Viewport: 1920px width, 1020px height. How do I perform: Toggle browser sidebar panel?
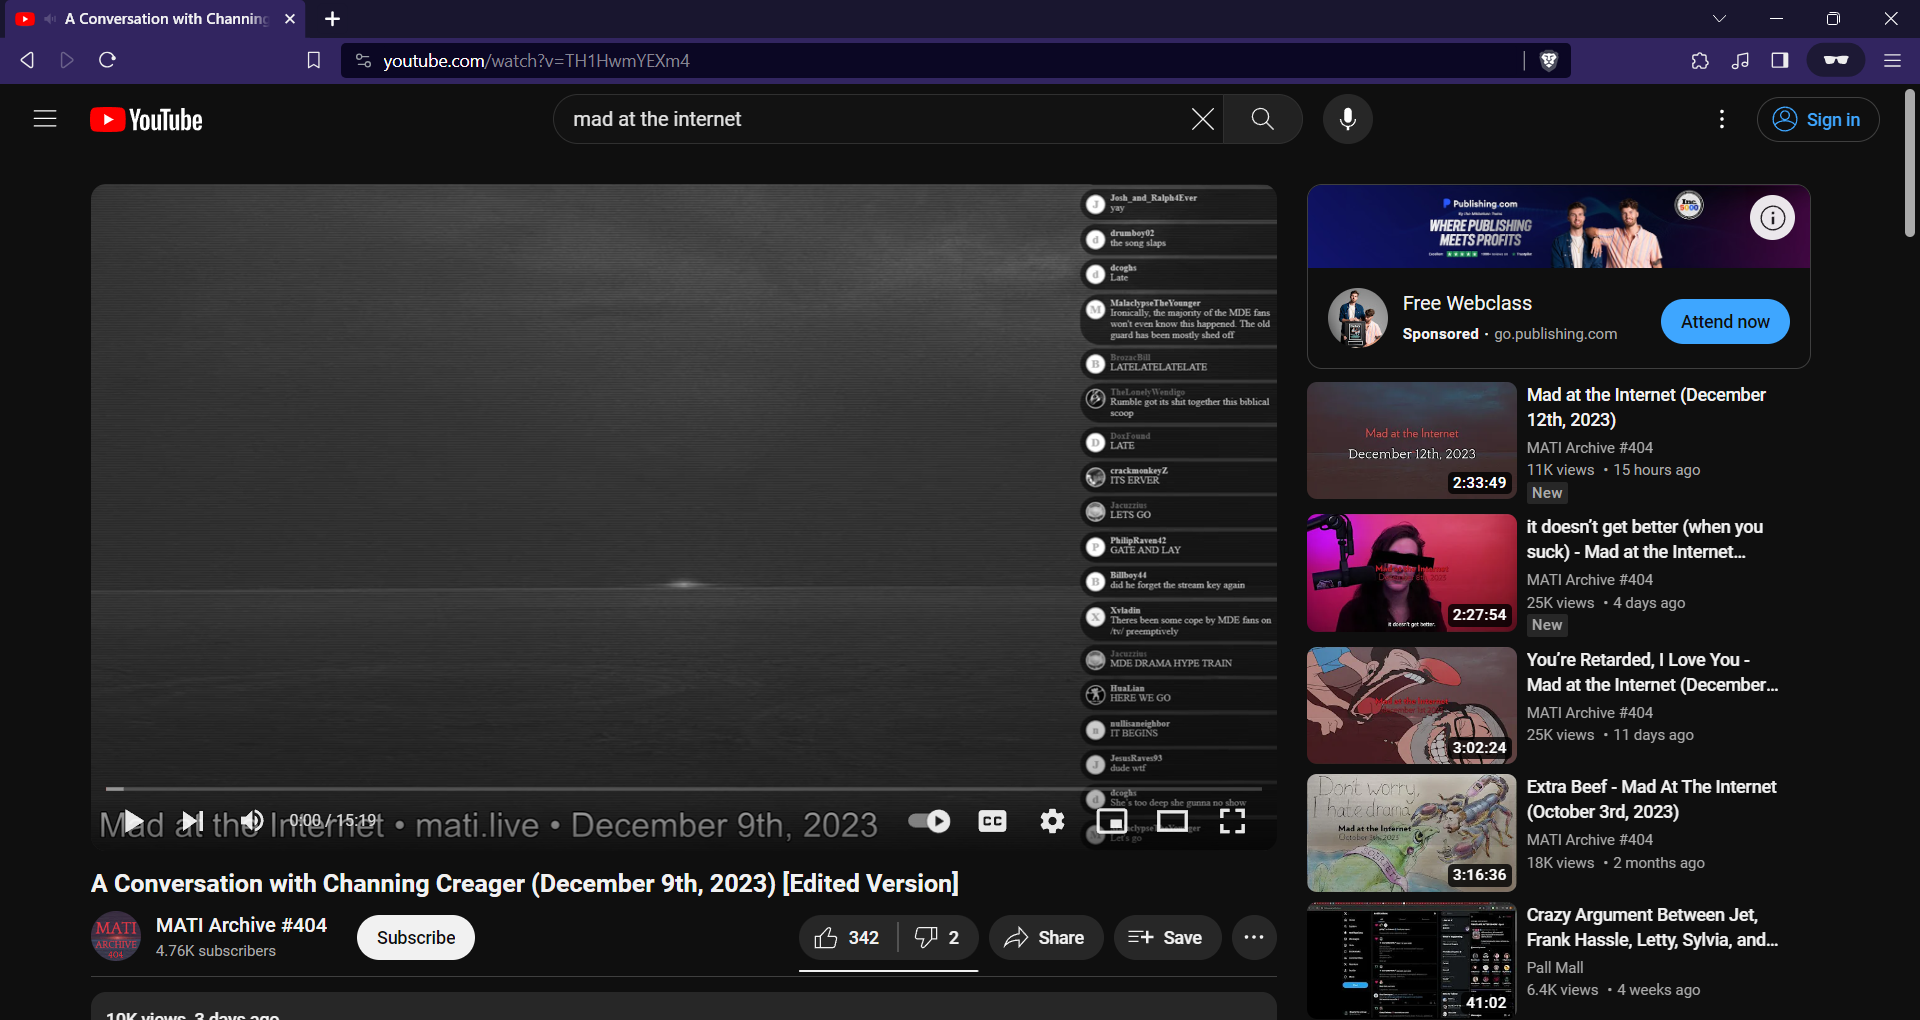1780,60
